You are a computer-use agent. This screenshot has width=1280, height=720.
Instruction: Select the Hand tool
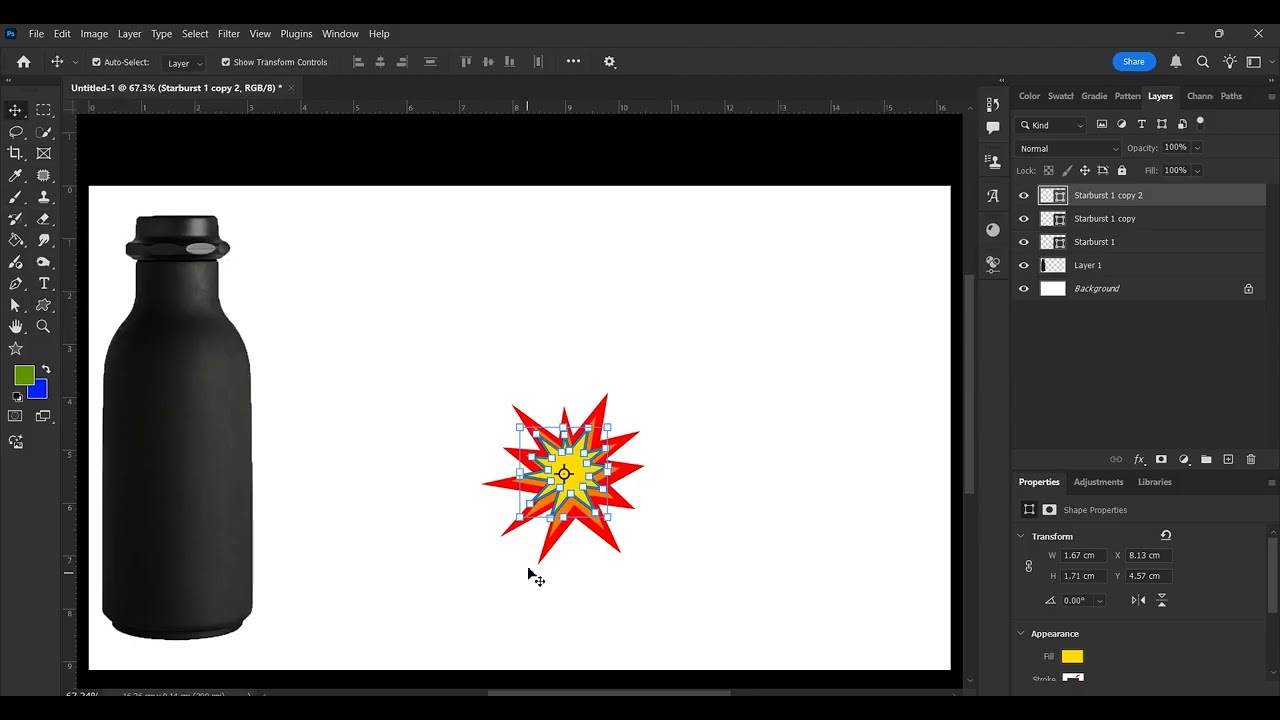pyautogui.click(x=16, y=327)
